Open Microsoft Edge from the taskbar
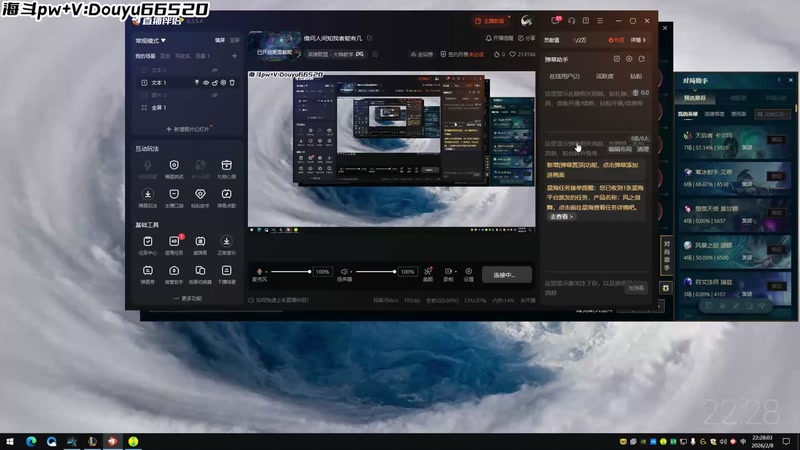The height and width of the screenshot is (450, 800). pos(31,441)
